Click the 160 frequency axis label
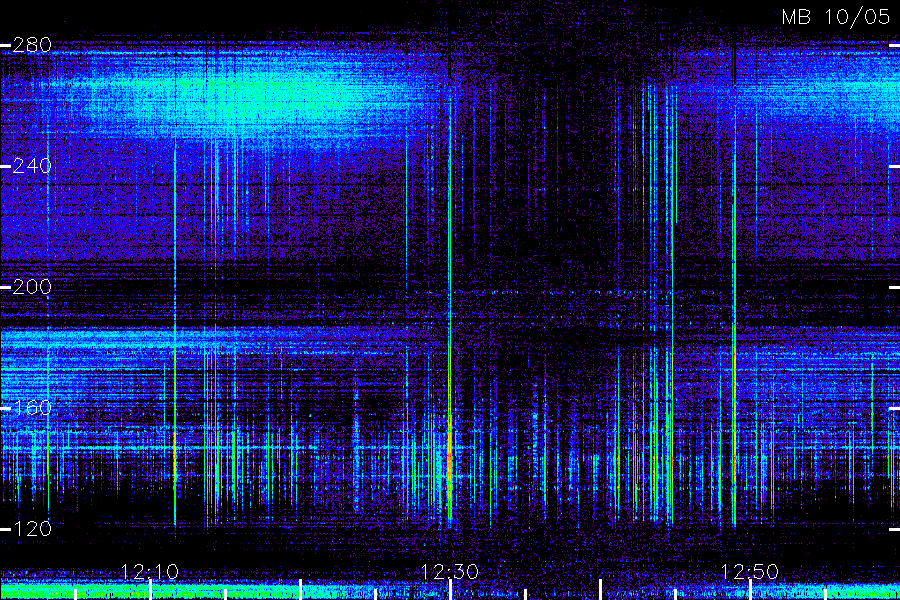The height and width of the screenshot is (600, 900). (x=32, y=408)
